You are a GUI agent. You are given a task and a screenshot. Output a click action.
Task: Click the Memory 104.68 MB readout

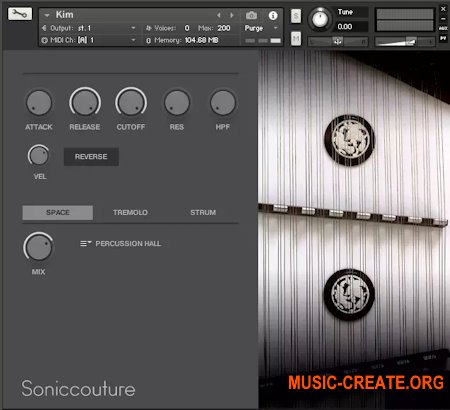point(201,40)
